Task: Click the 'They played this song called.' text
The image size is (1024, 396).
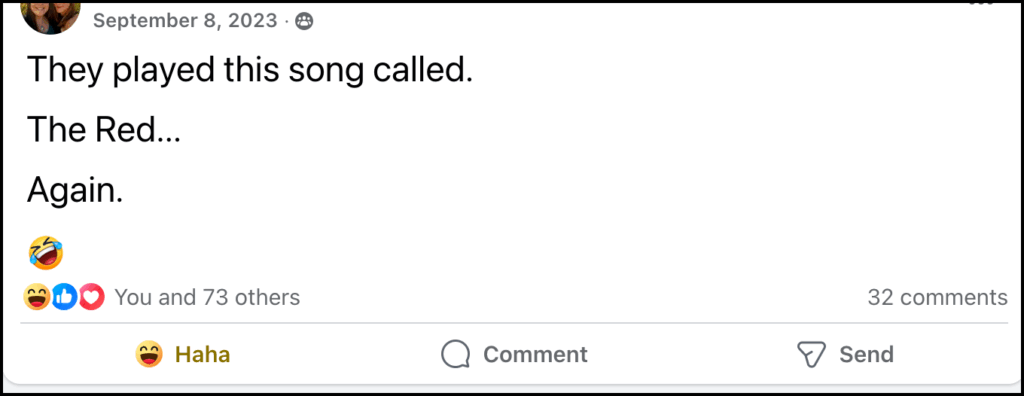Action: coord(249,71)
